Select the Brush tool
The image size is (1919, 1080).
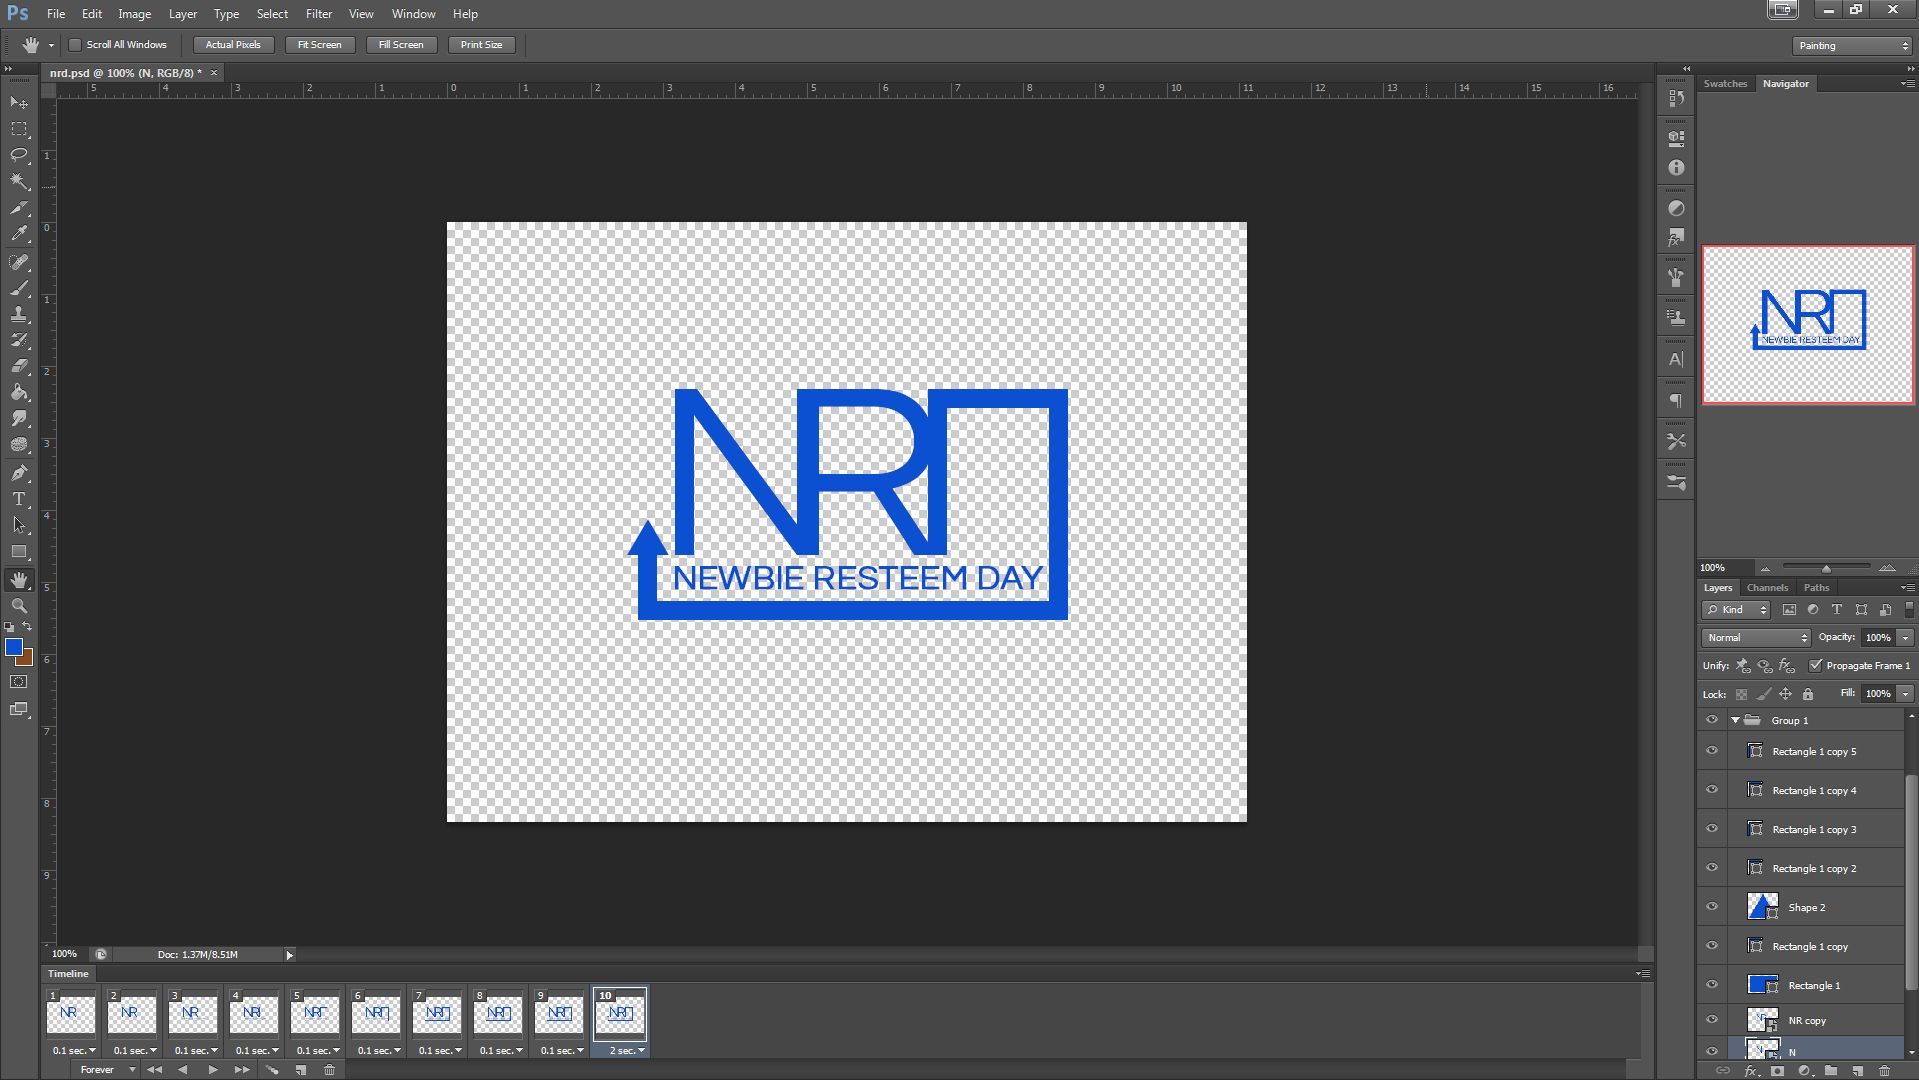19,288
